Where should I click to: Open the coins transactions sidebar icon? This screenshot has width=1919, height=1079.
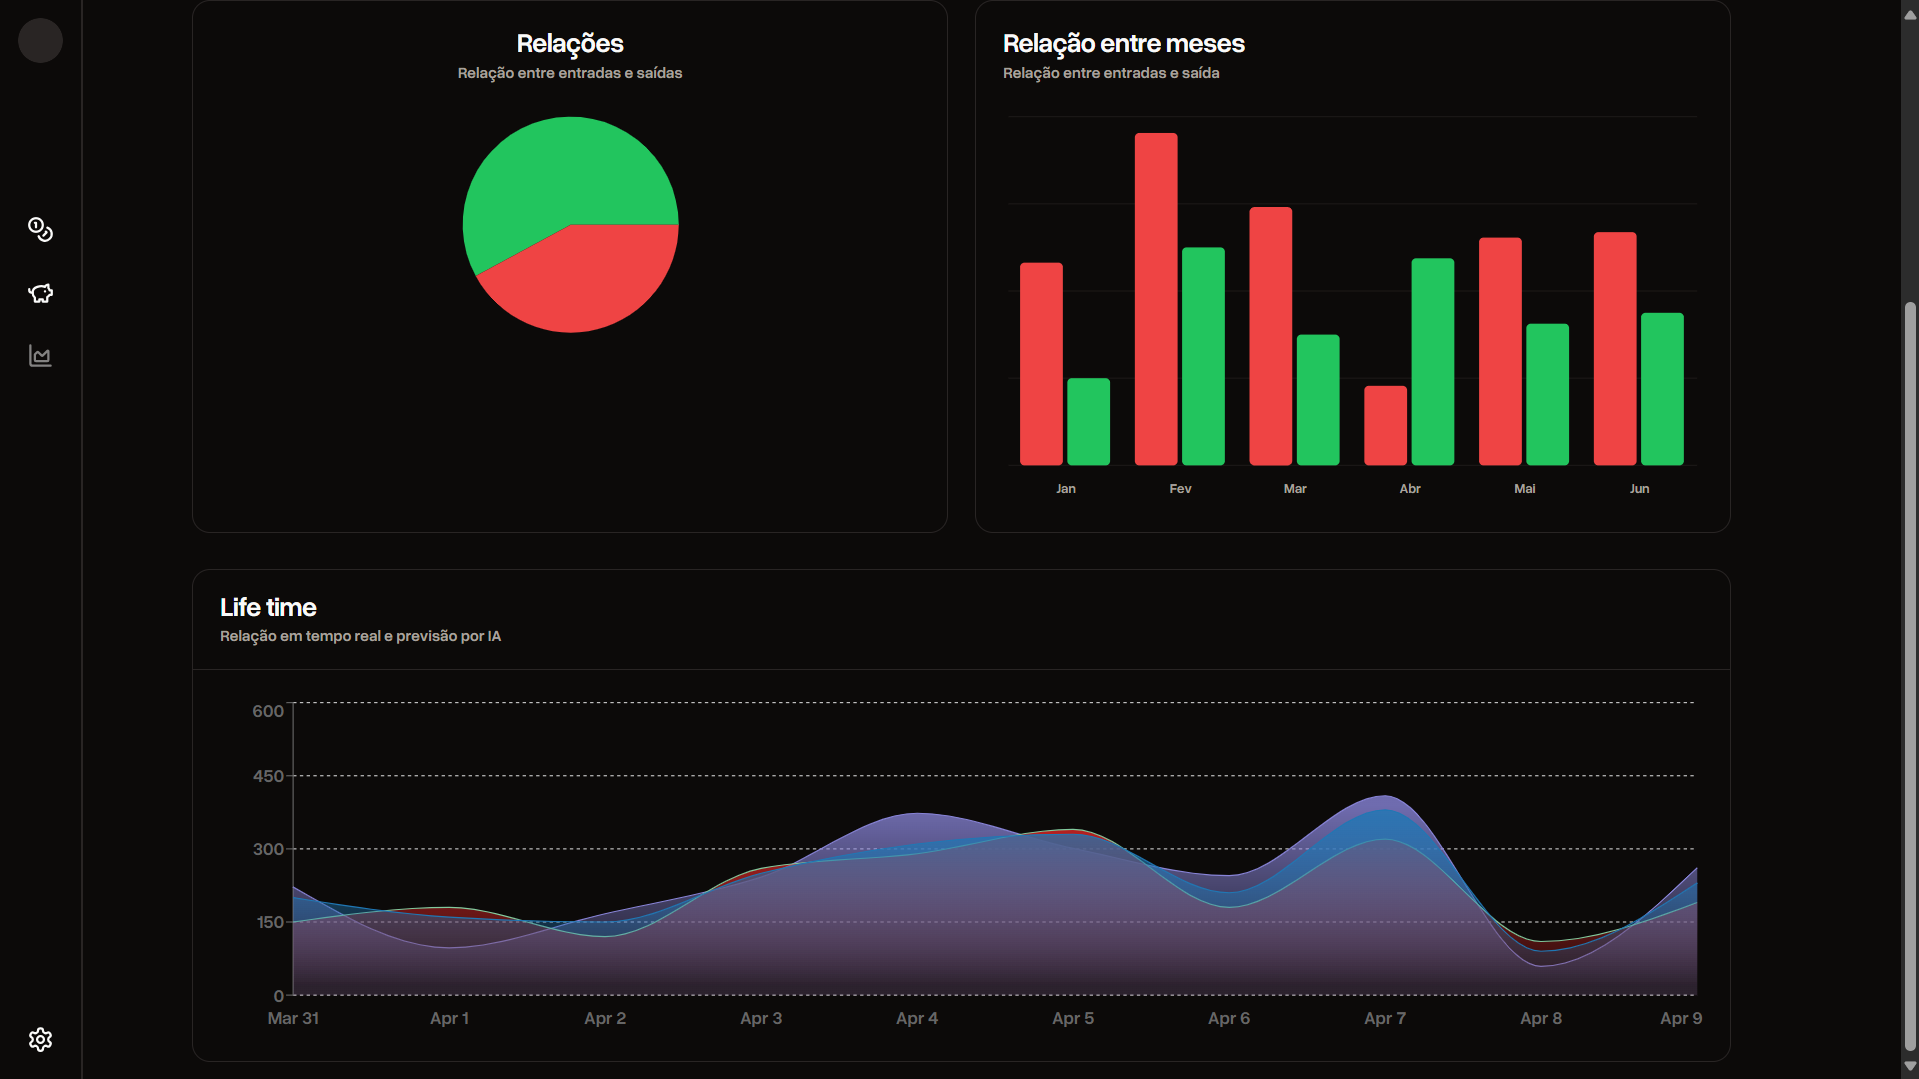click(40, 230)
